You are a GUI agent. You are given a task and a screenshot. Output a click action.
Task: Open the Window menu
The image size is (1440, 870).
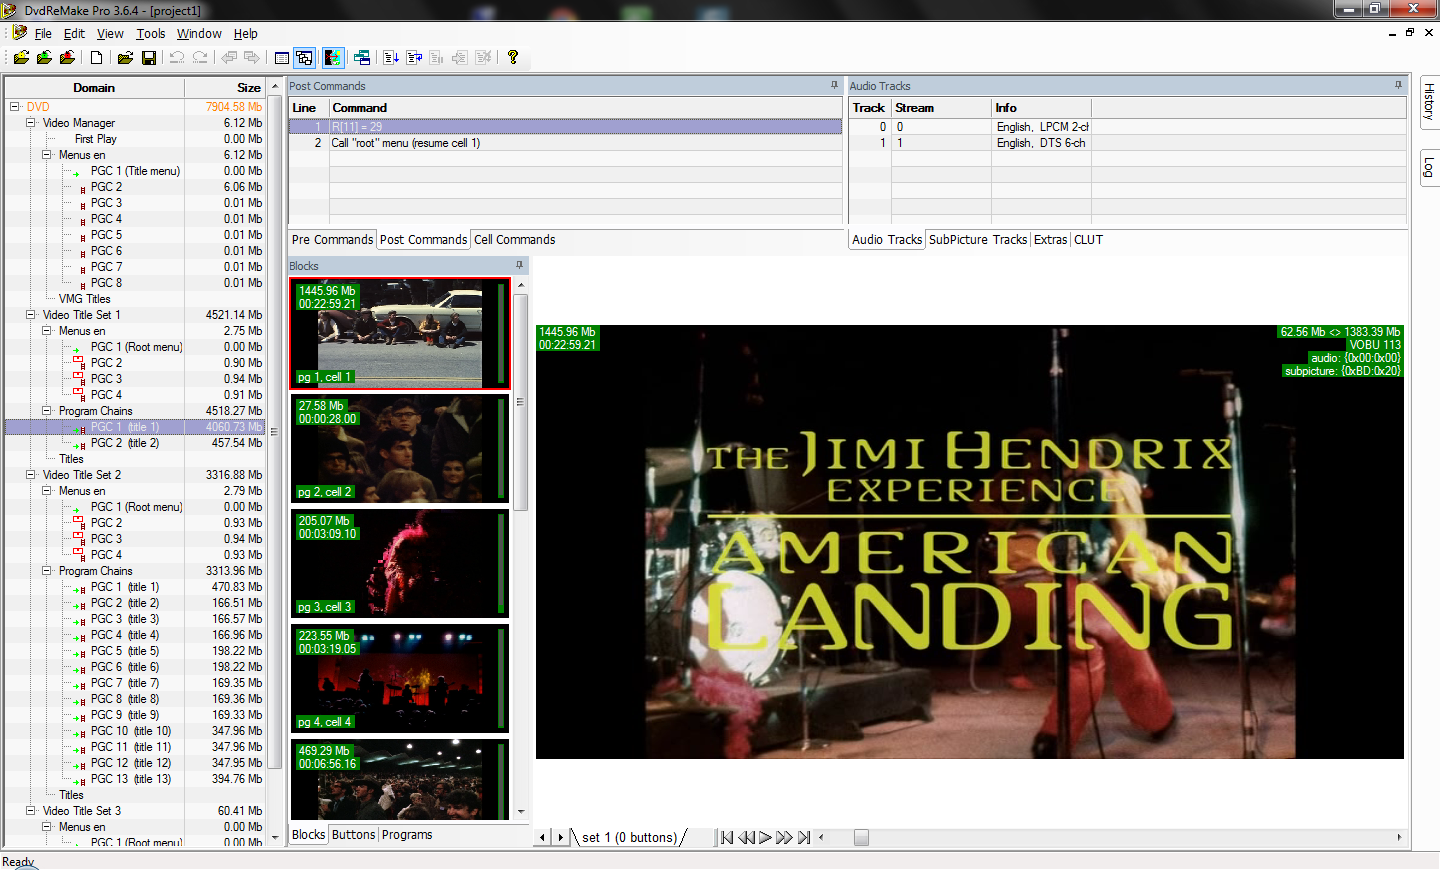[199, 33]
